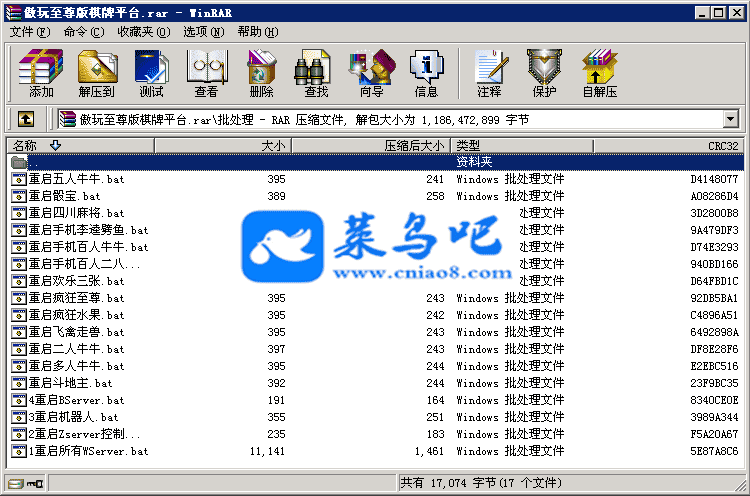The height and width of the screenshot is (496, 750).
Task: Launch the 向导 (Wizard) toolbar icon
Action: (371, 73)
